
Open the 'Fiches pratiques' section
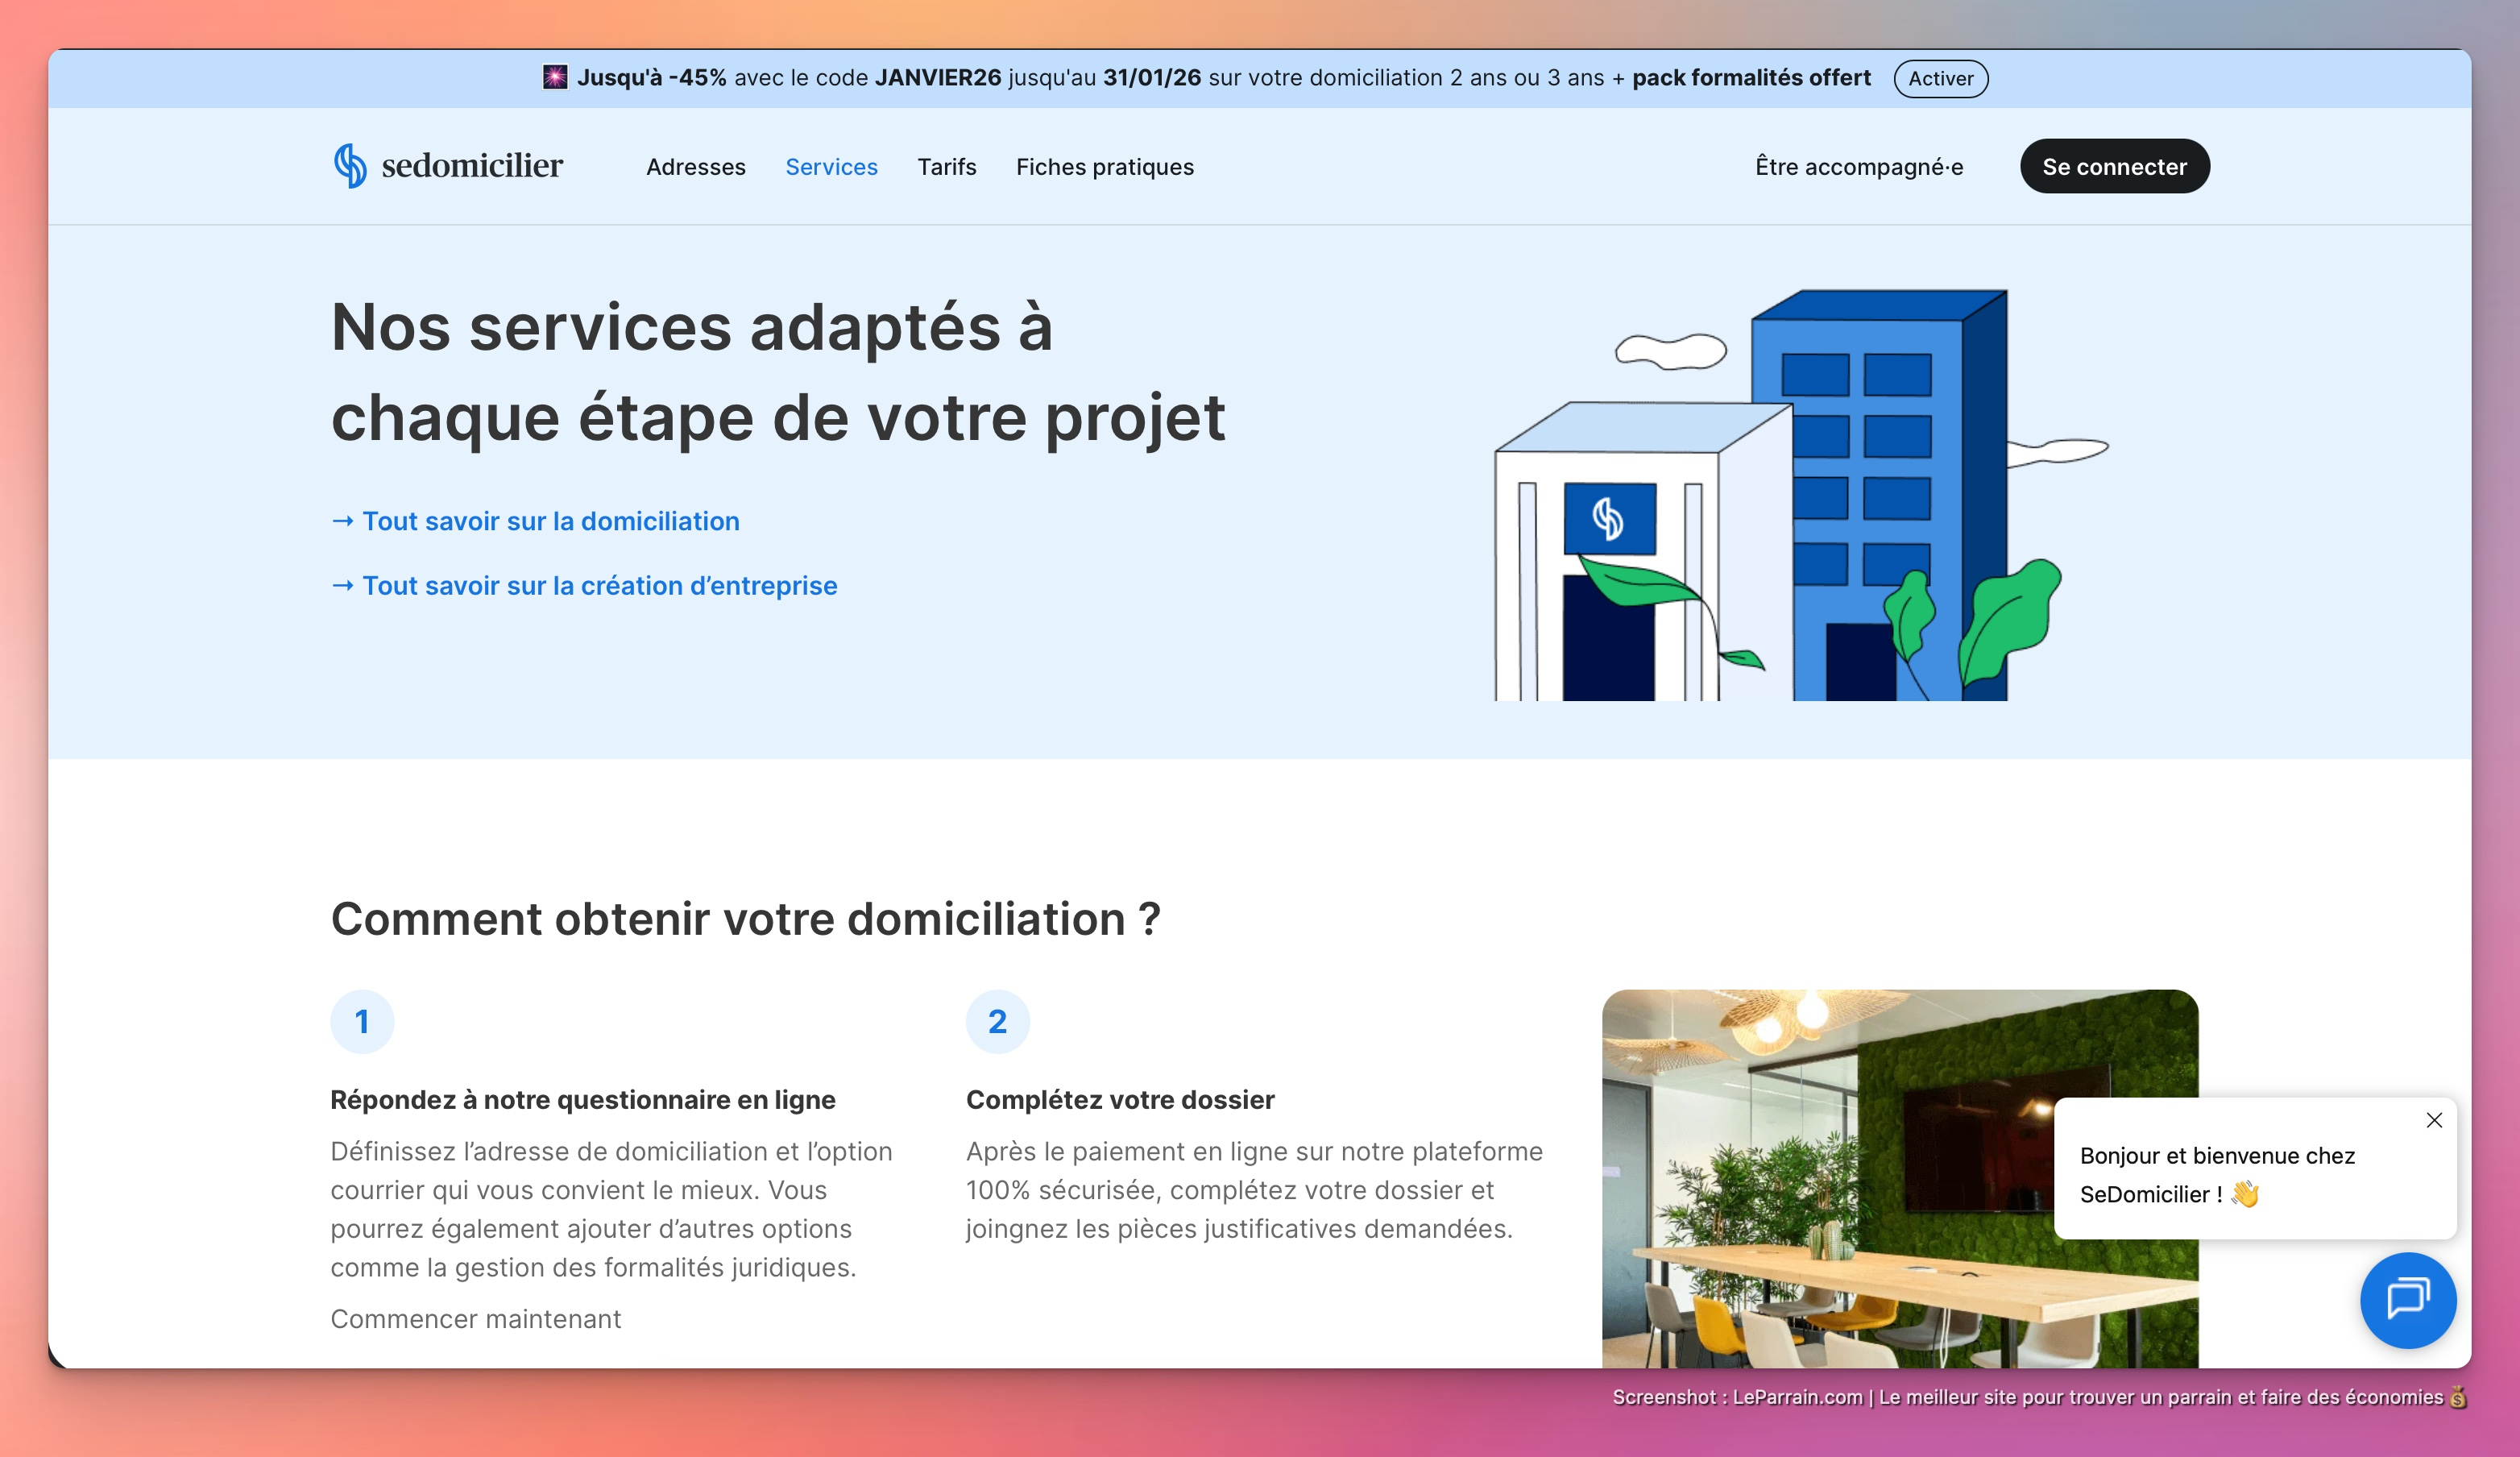[1104, 167]
